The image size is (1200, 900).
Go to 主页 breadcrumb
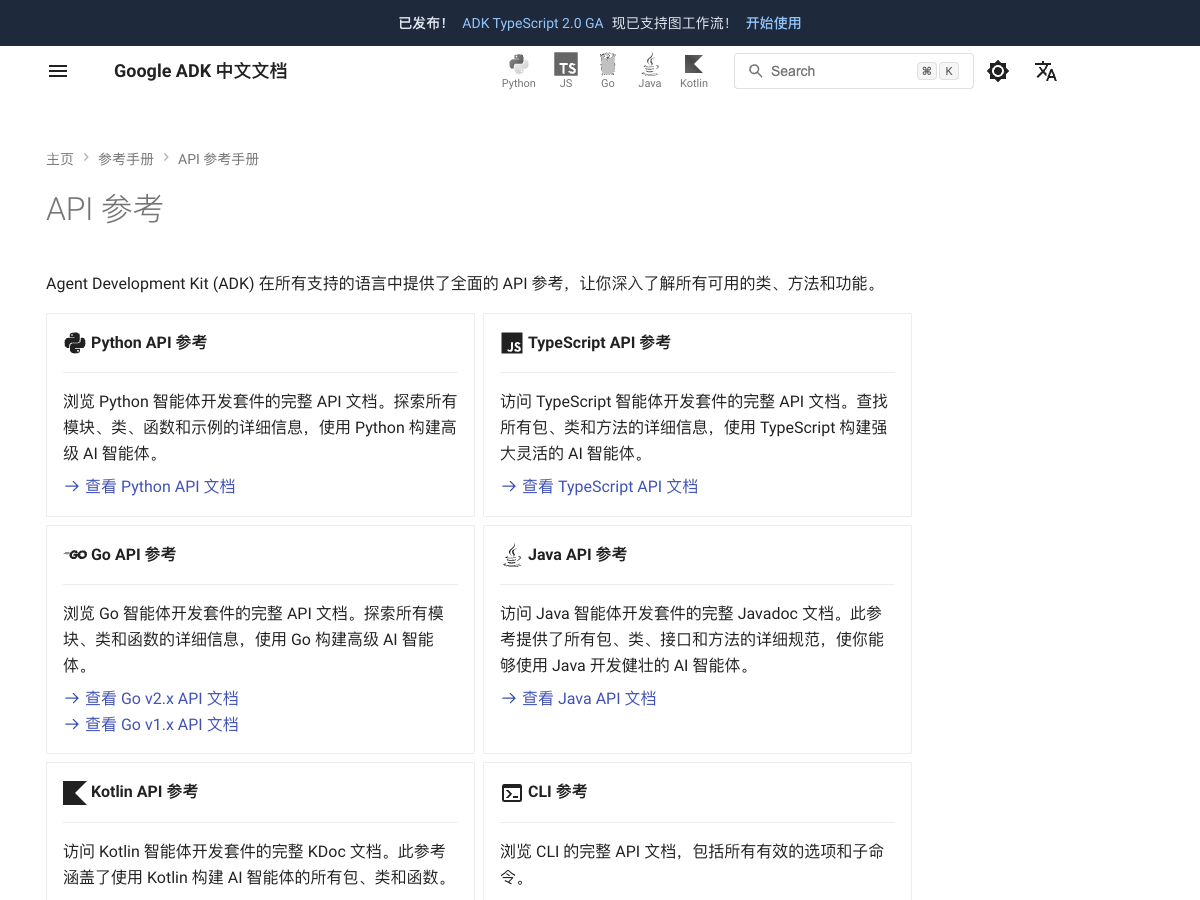point(60,159)
